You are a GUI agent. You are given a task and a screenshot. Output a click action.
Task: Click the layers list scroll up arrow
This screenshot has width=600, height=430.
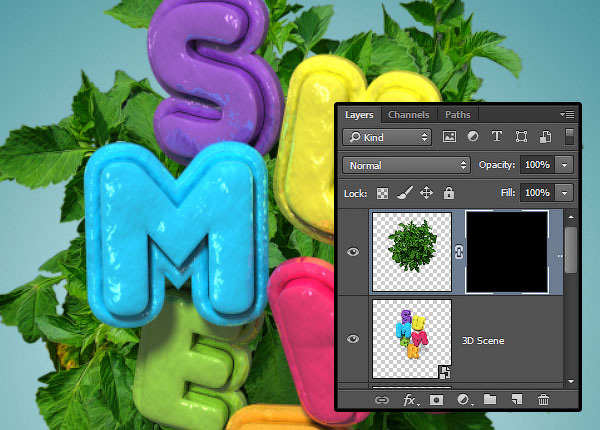click(x=571, y=217)
